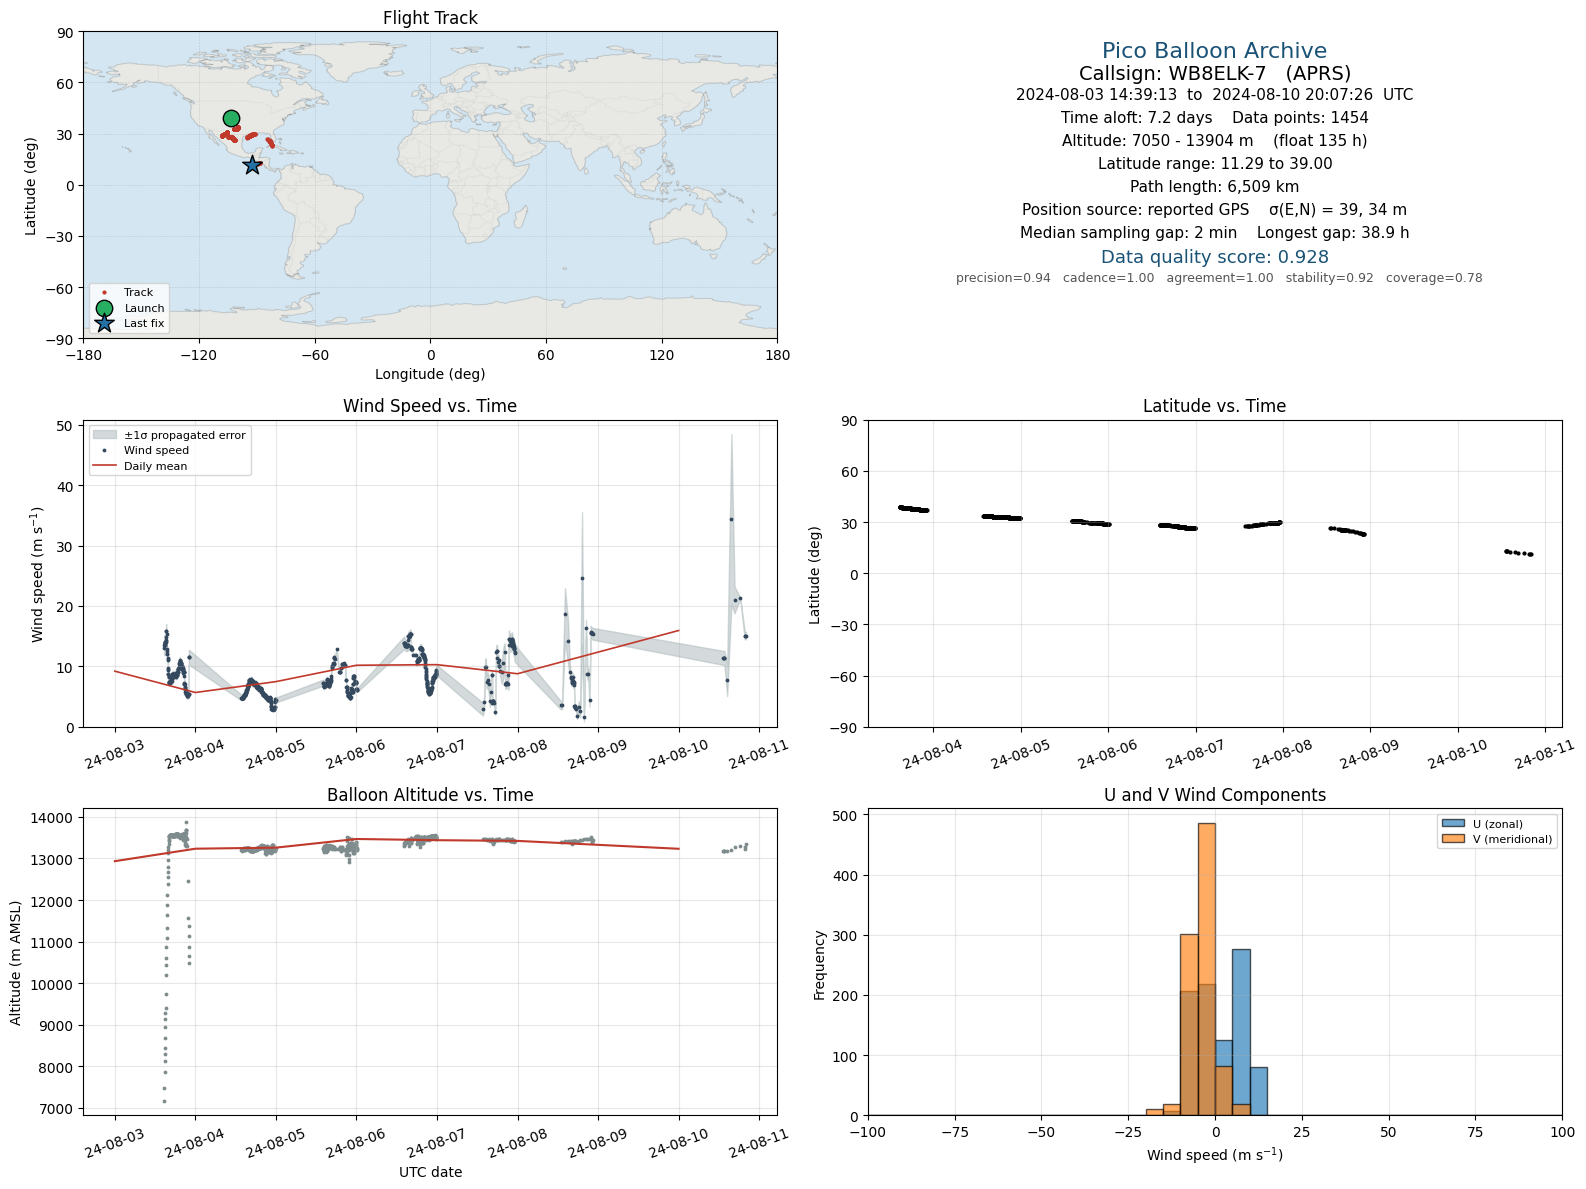
Task: Click the 'U and V Wind Components' chart title
Action: [1215, 795]
